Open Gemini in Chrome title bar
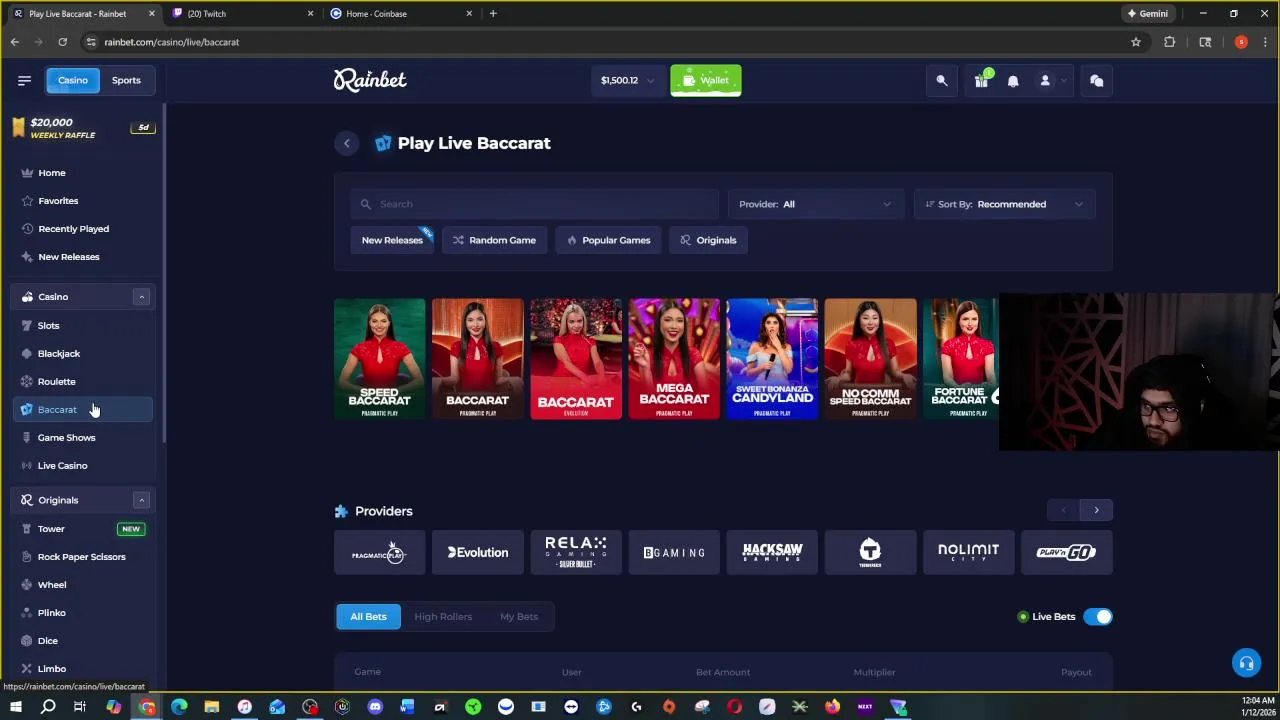The height and width of the screenshot is (720, 1280). tap(1148, 14)
